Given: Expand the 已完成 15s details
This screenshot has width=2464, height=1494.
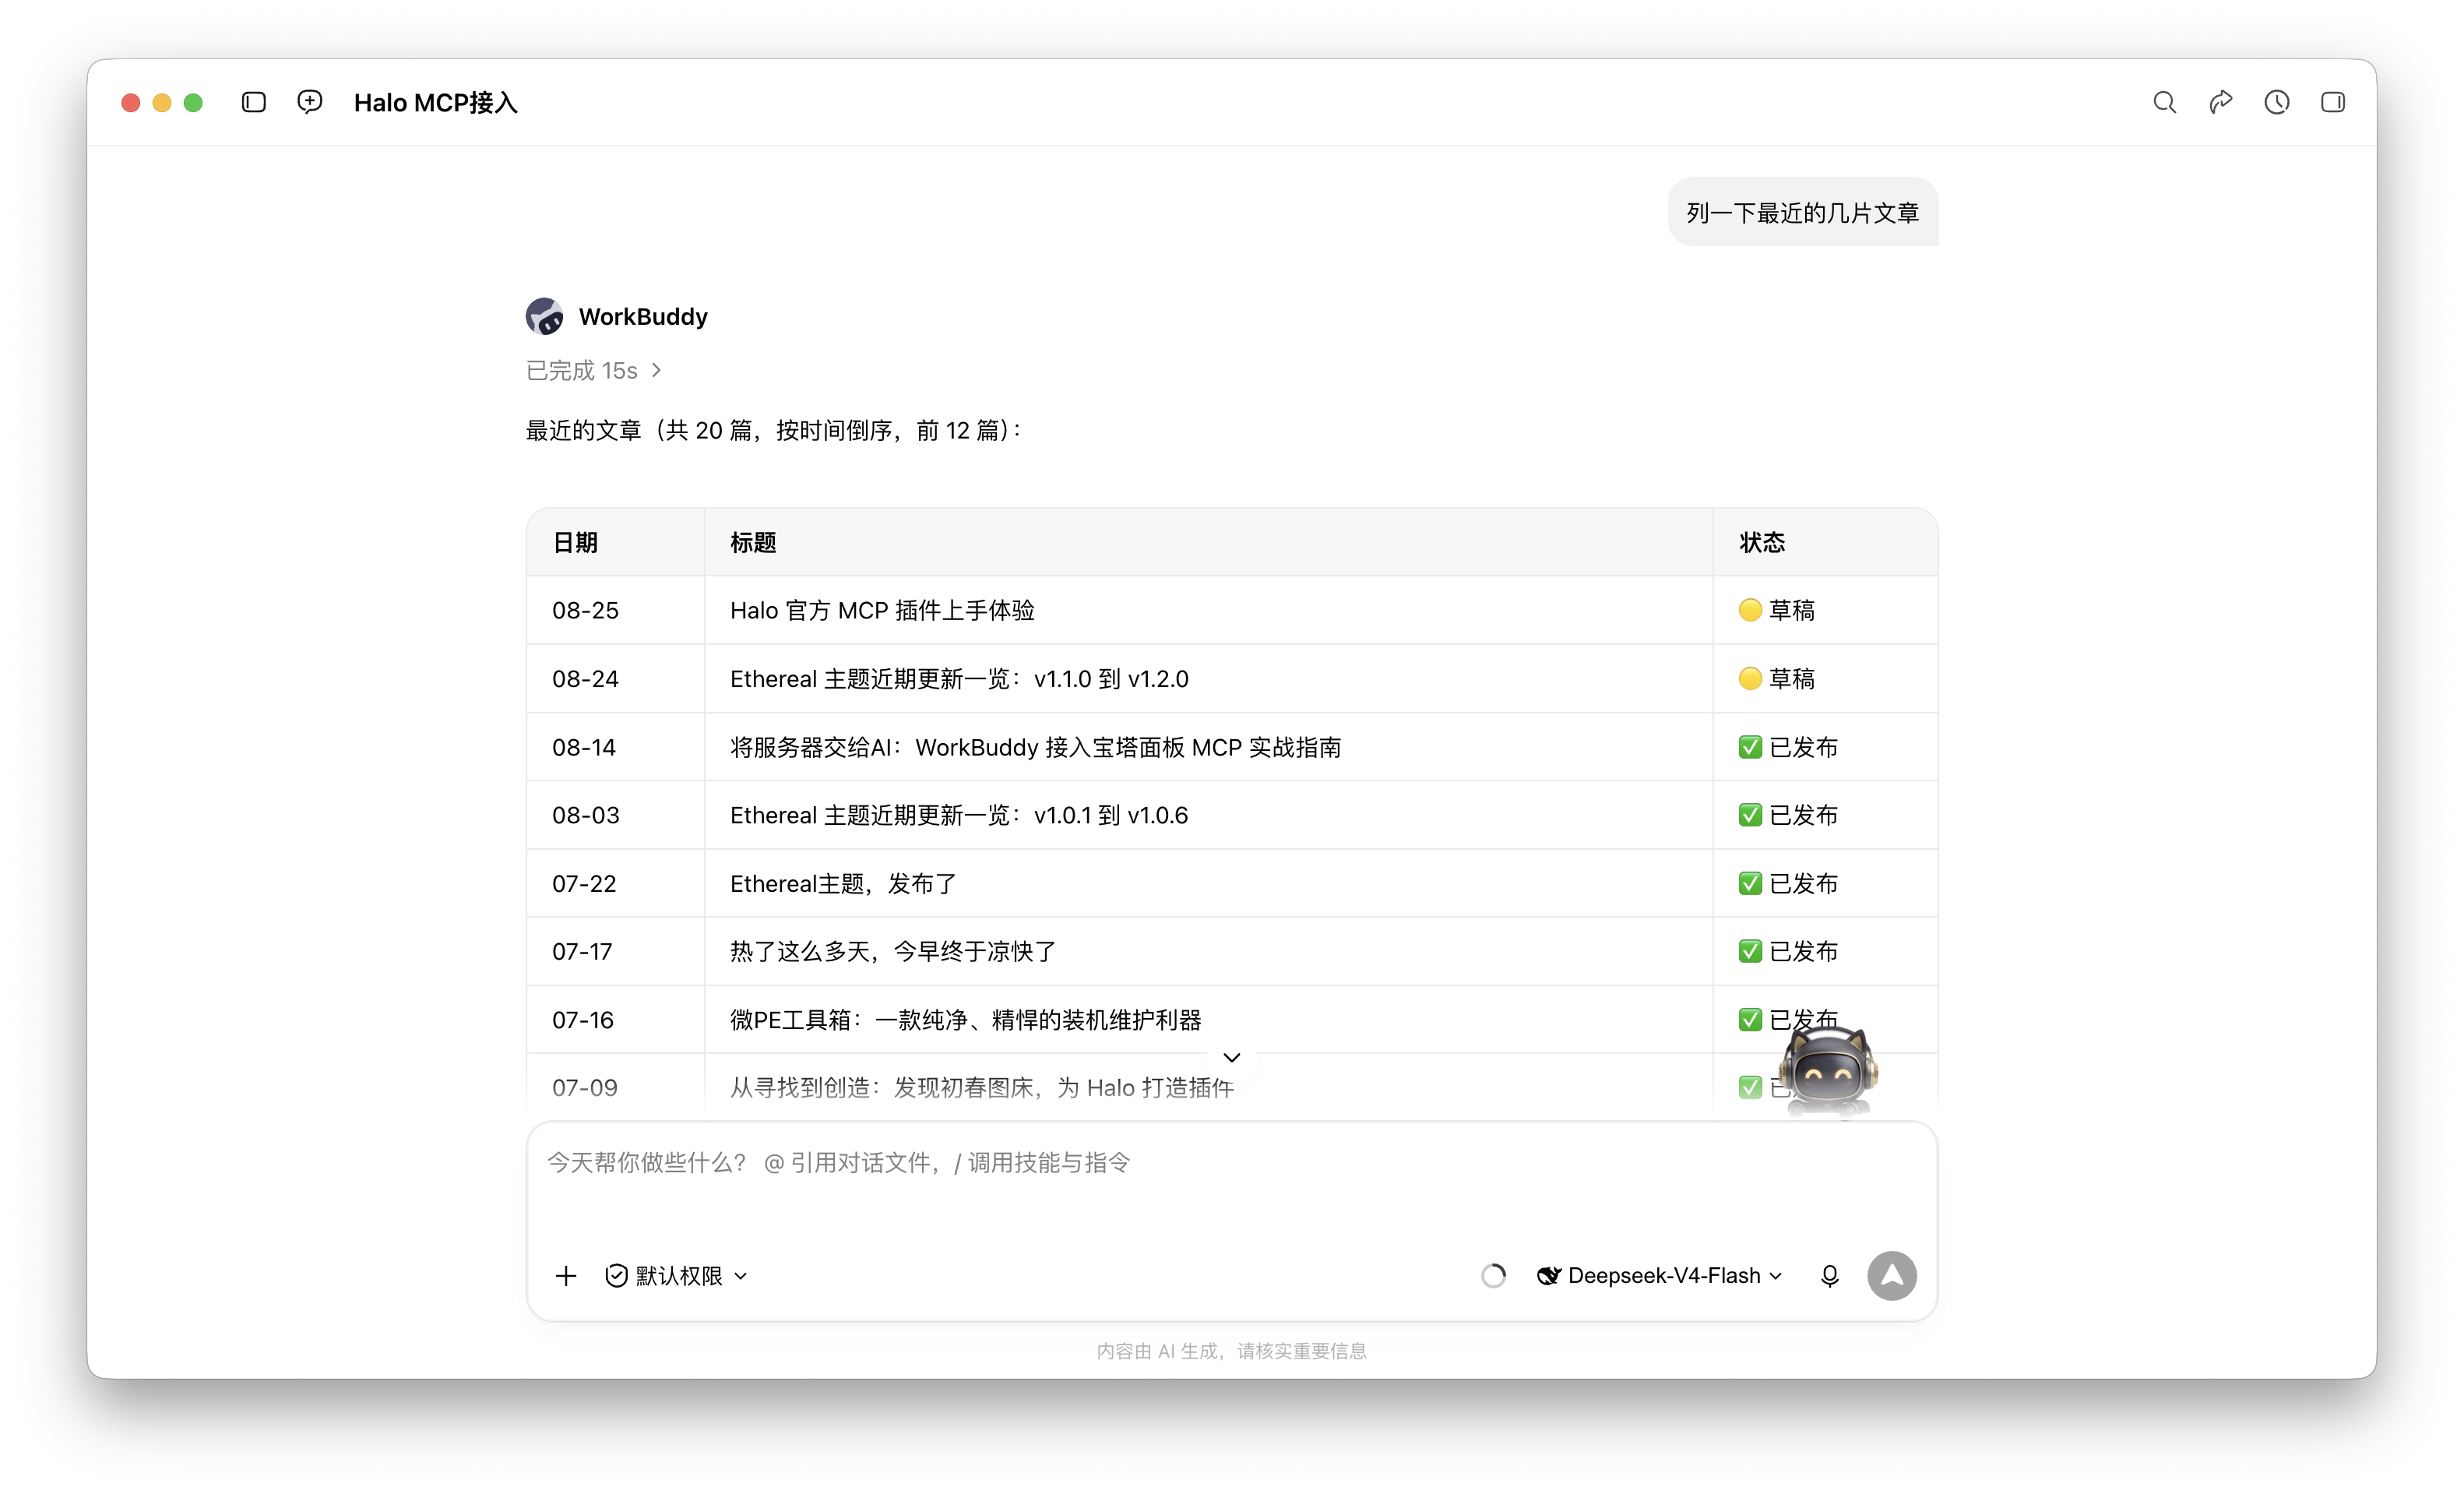Looking at the screenshot, I should pos(594,371).
